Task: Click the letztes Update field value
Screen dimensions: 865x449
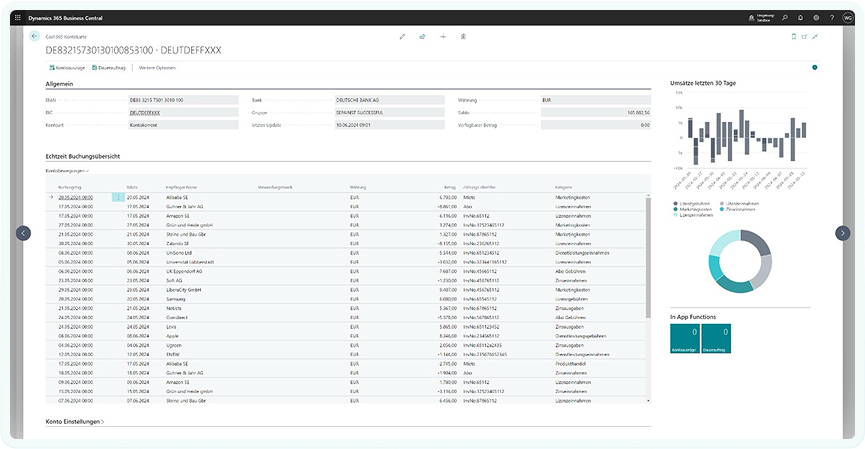Action: click(x=389, y=125)
